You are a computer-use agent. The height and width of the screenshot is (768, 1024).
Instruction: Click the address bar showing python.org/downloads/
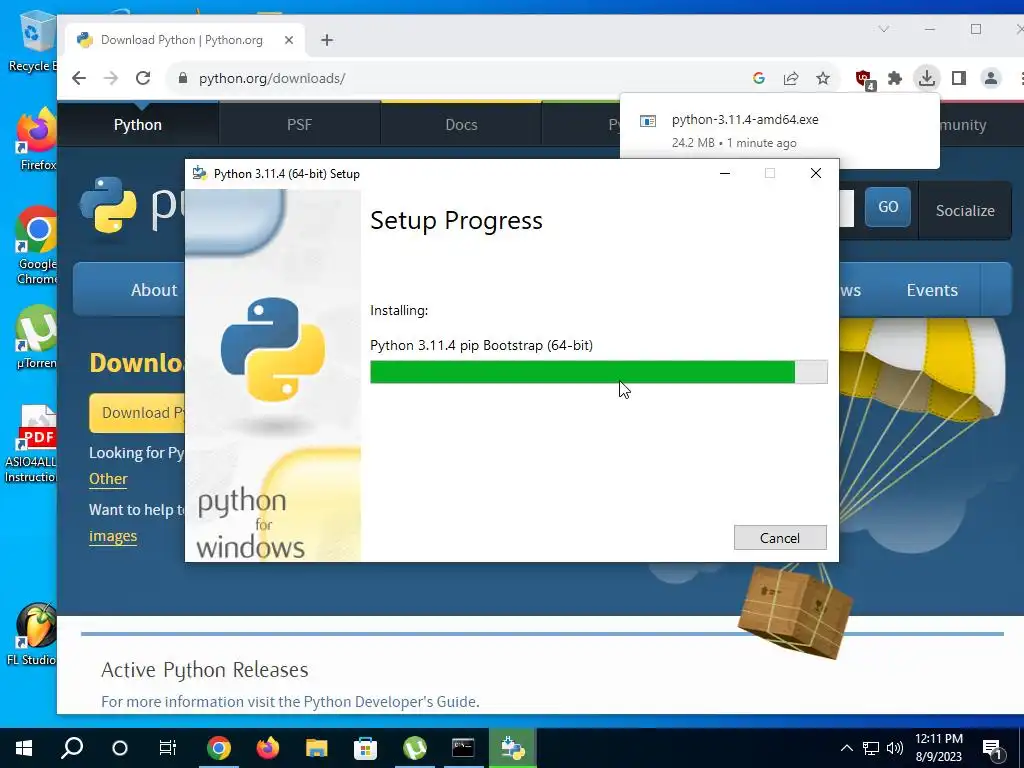(457, 78)
